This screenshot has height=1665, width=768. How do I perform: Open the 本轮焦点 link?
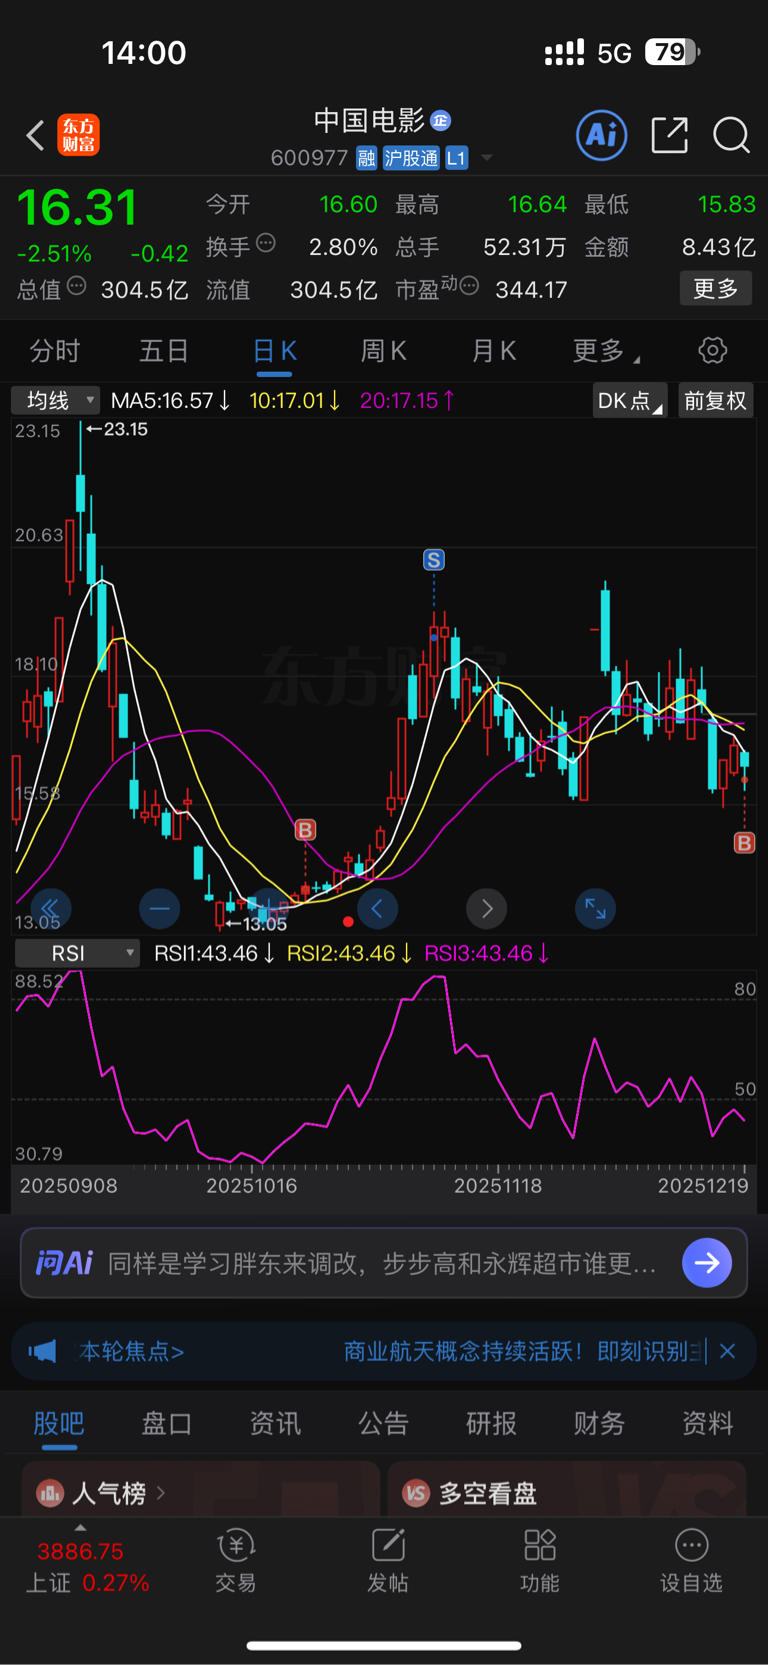[x=132, y=1352]
